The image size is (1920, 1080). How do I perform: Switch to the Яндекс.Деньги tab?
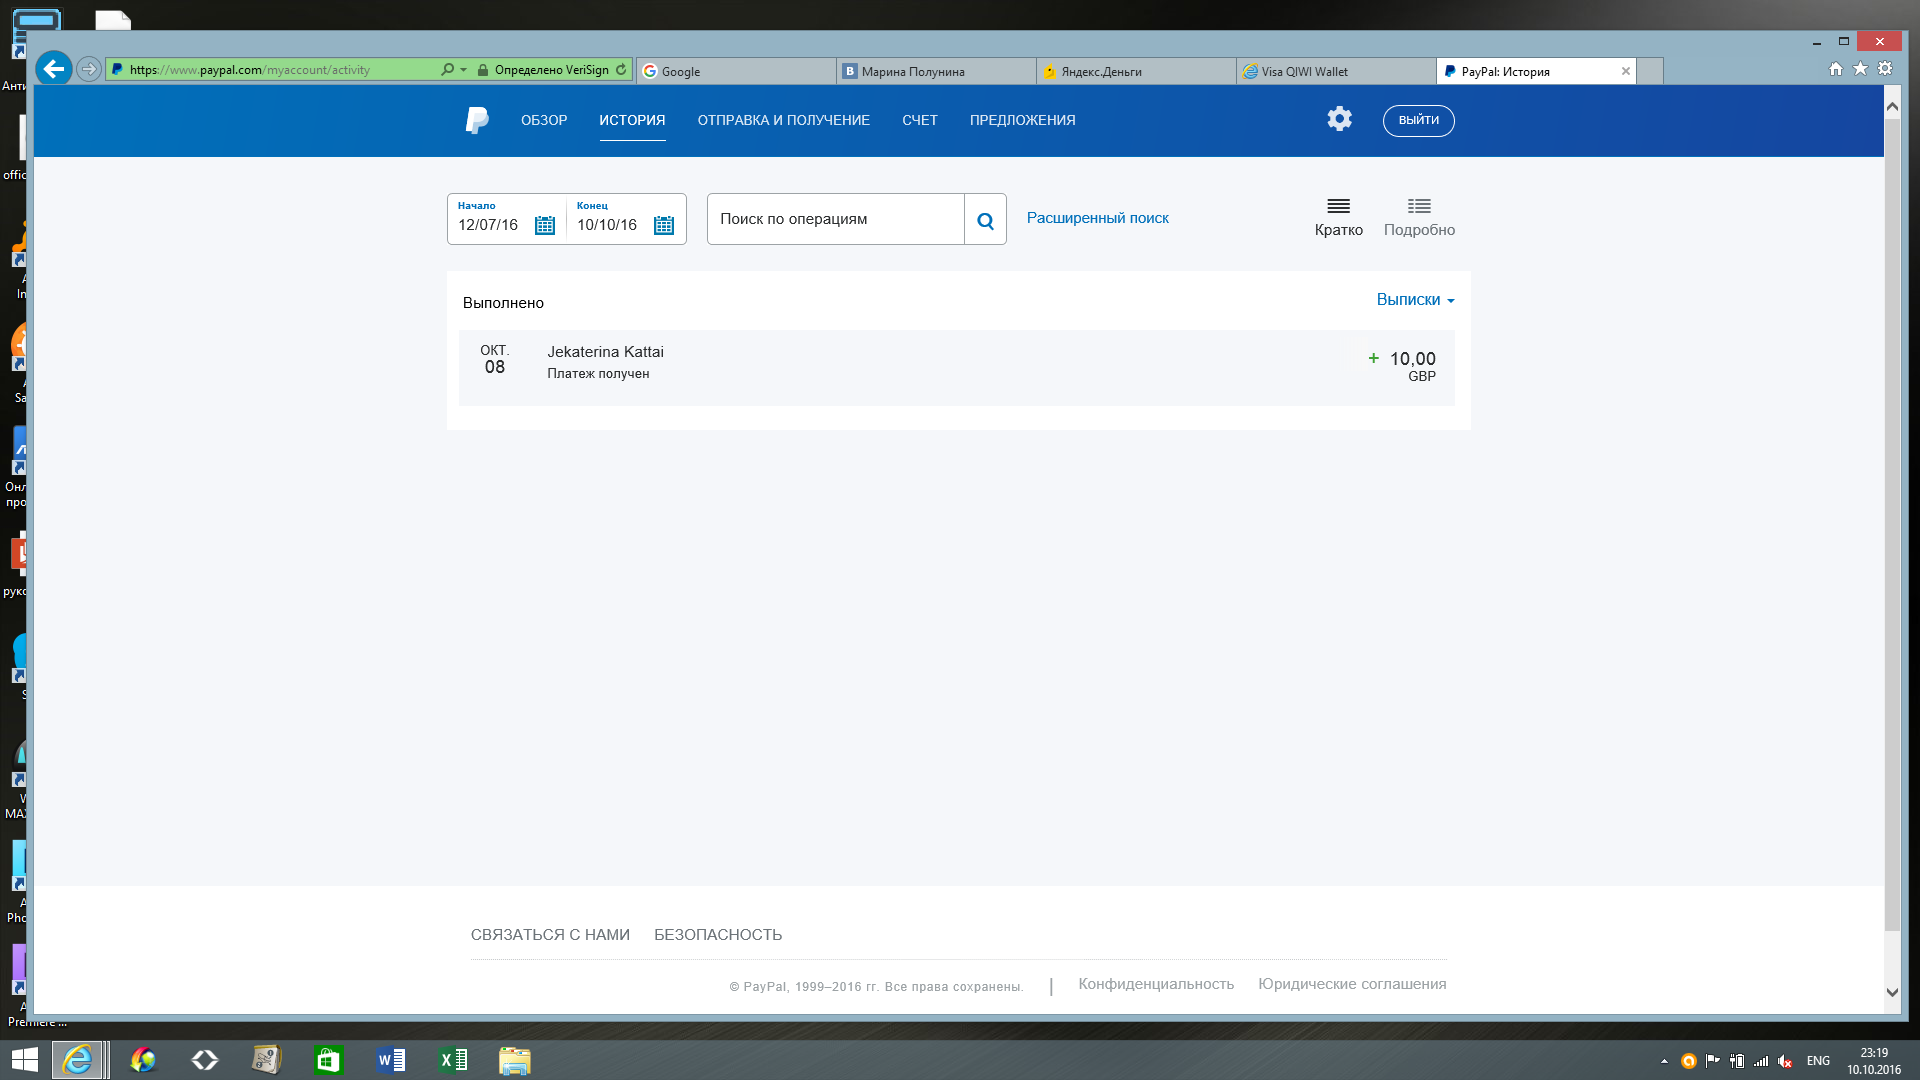1136,71
